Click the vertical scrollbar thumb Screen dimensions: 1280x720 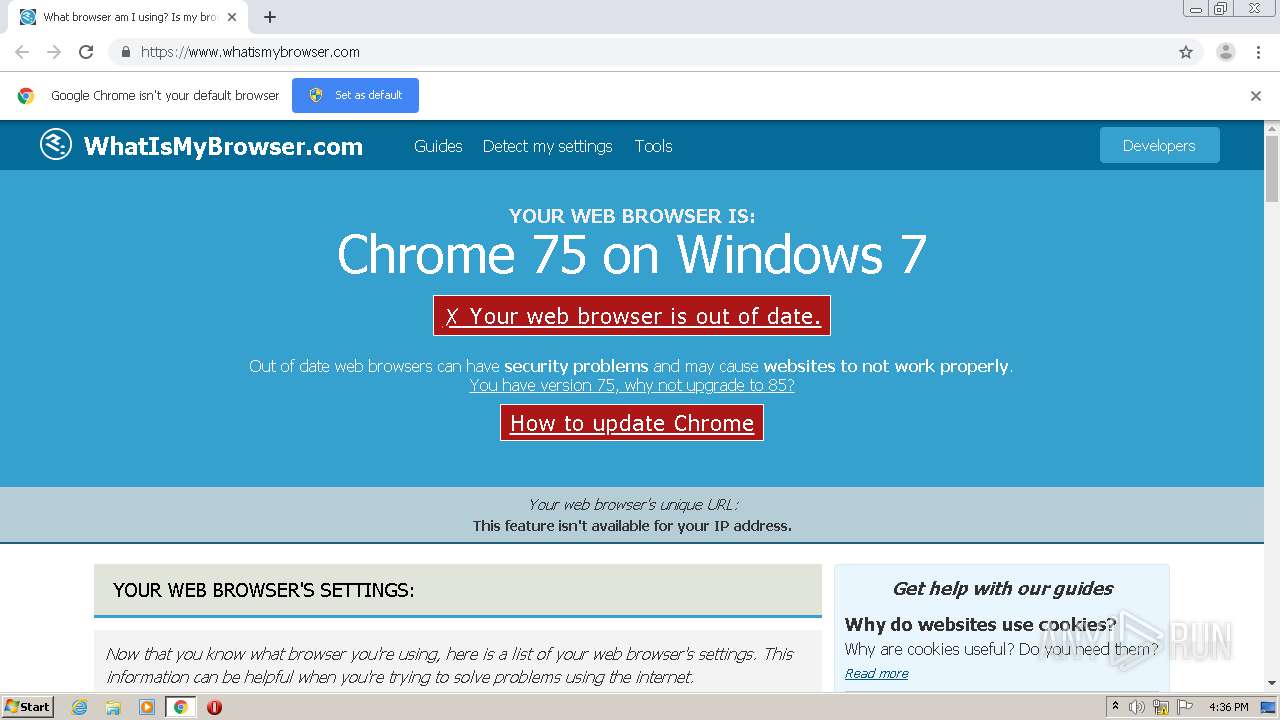click(x=1272, y=168)
